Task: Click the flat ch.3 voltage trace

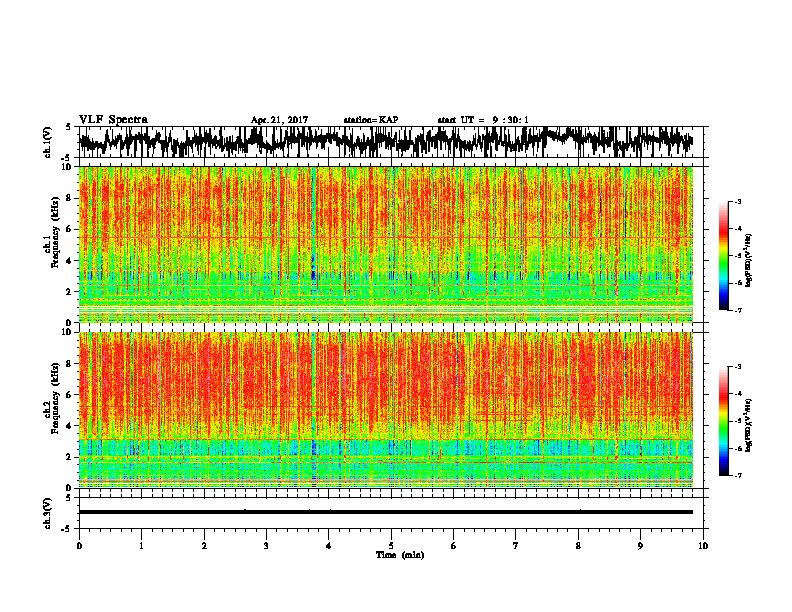Action: coord(386,512)
